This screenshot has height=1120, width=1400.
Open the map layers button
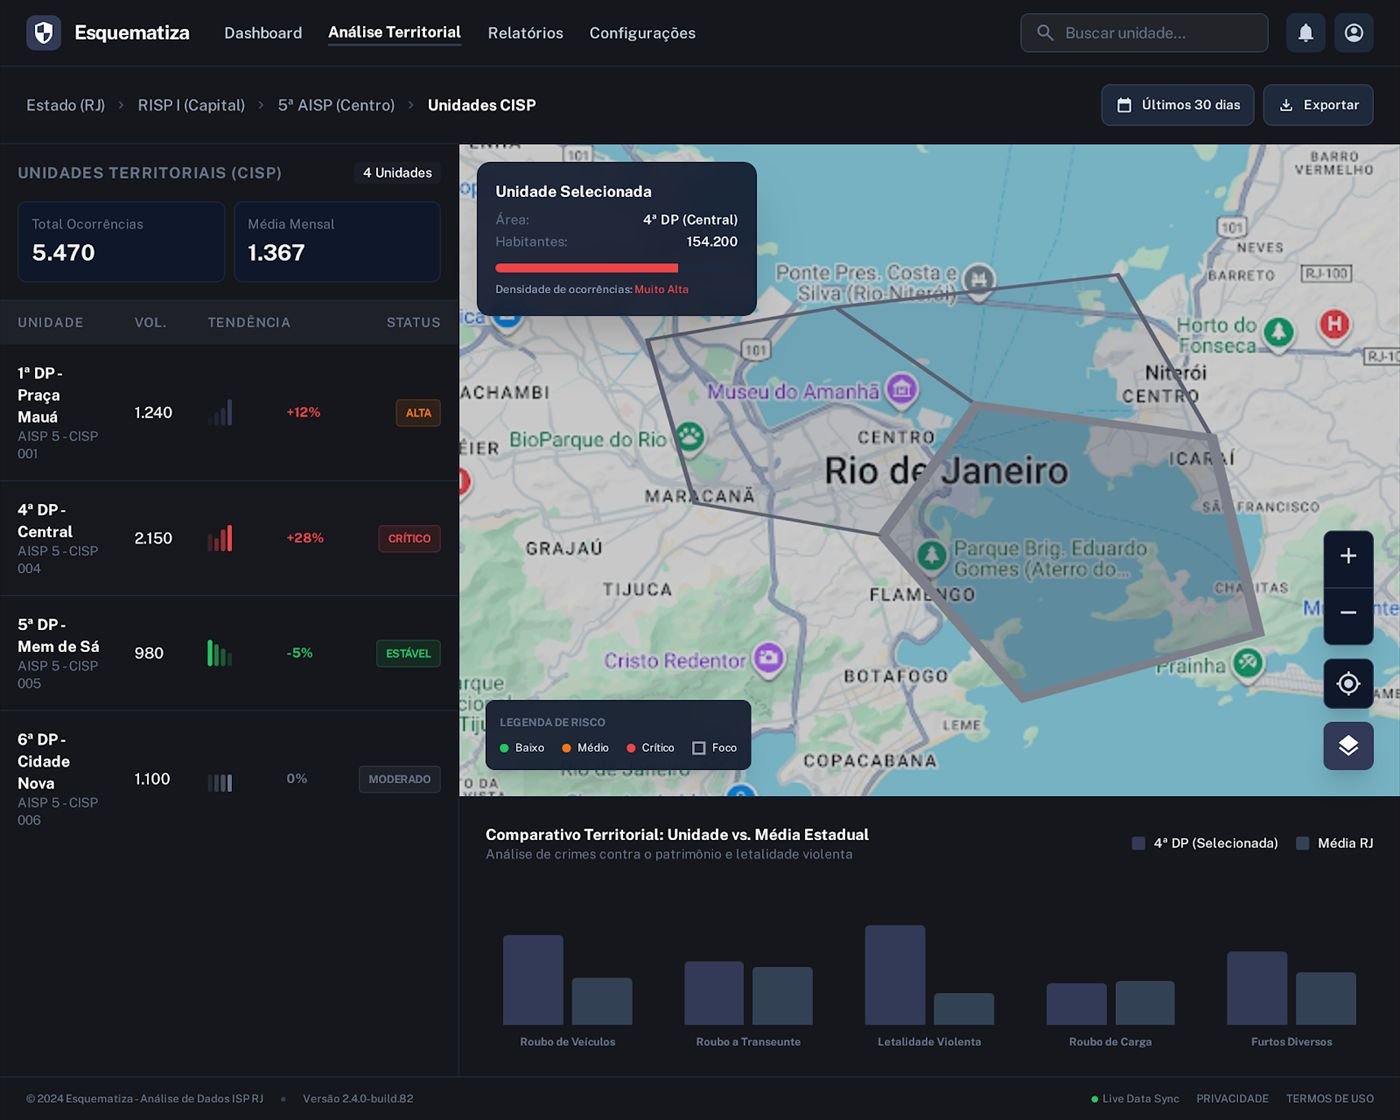pos(1348,746)
